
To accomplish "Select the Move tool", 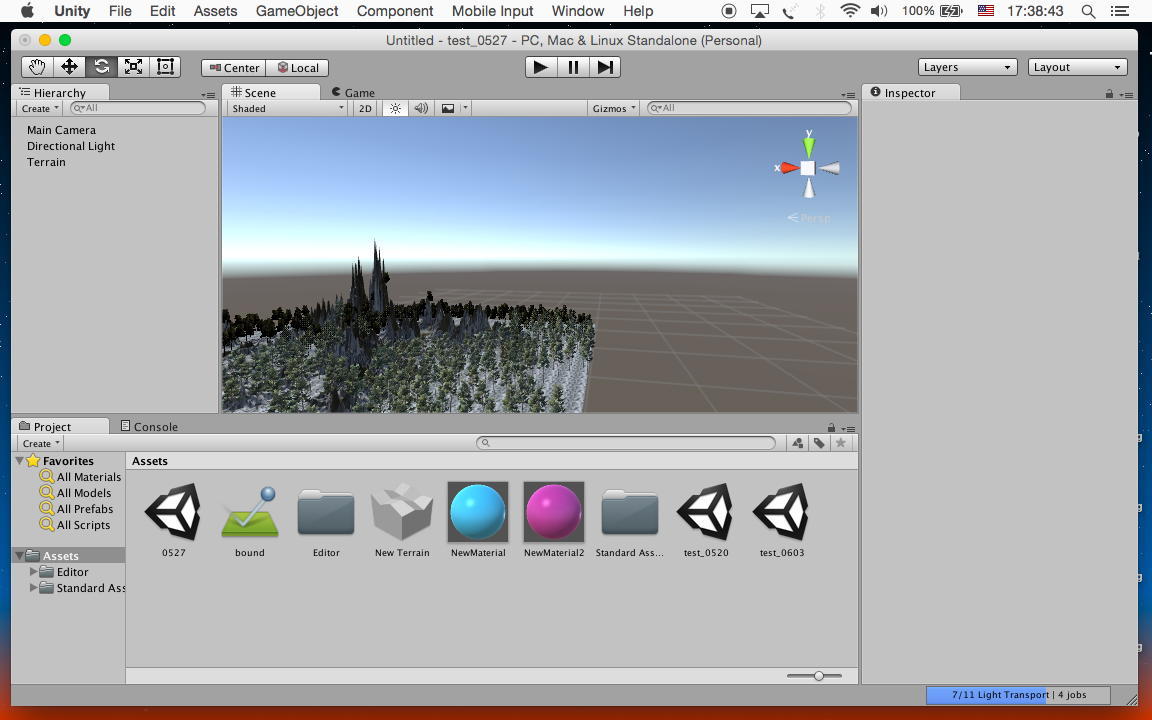I will tap(69, 67).
